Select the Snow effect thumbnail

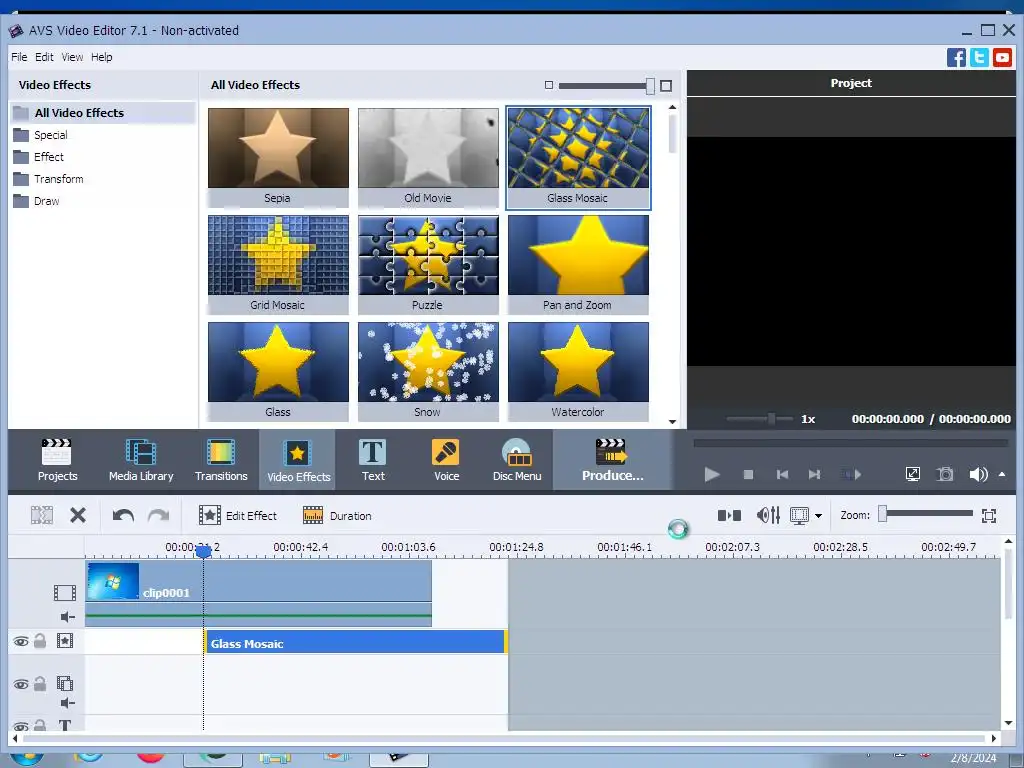point(428,371)
